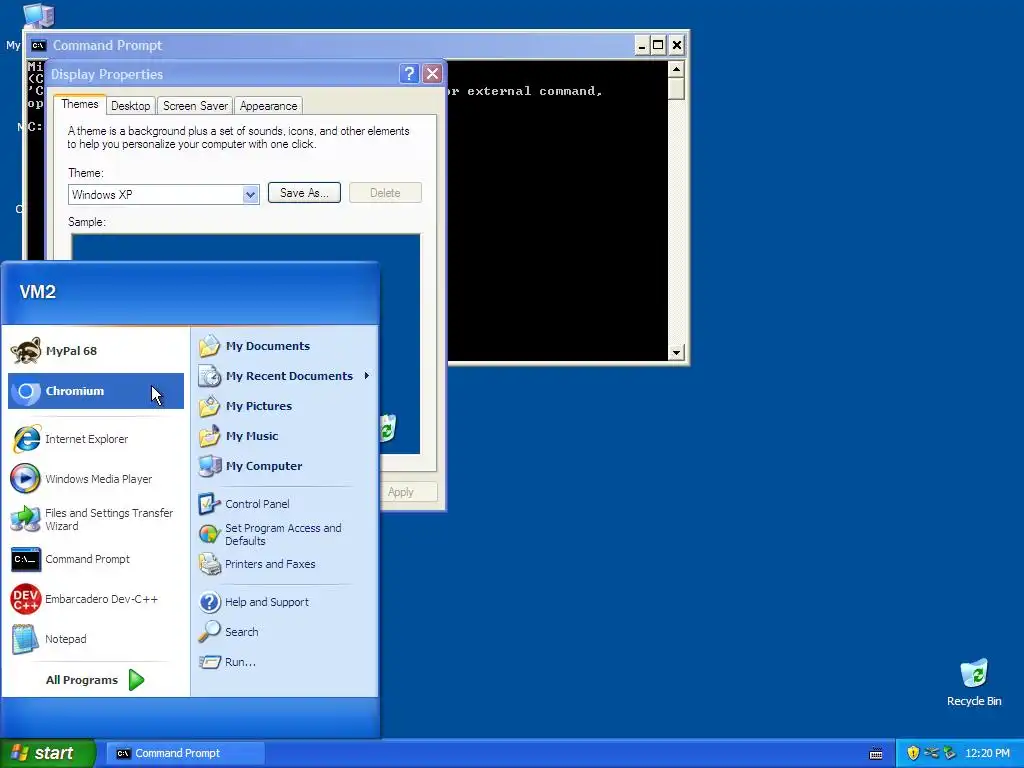Open Notepad from Start menu
1024x768 pixels.
pos(95,639)
